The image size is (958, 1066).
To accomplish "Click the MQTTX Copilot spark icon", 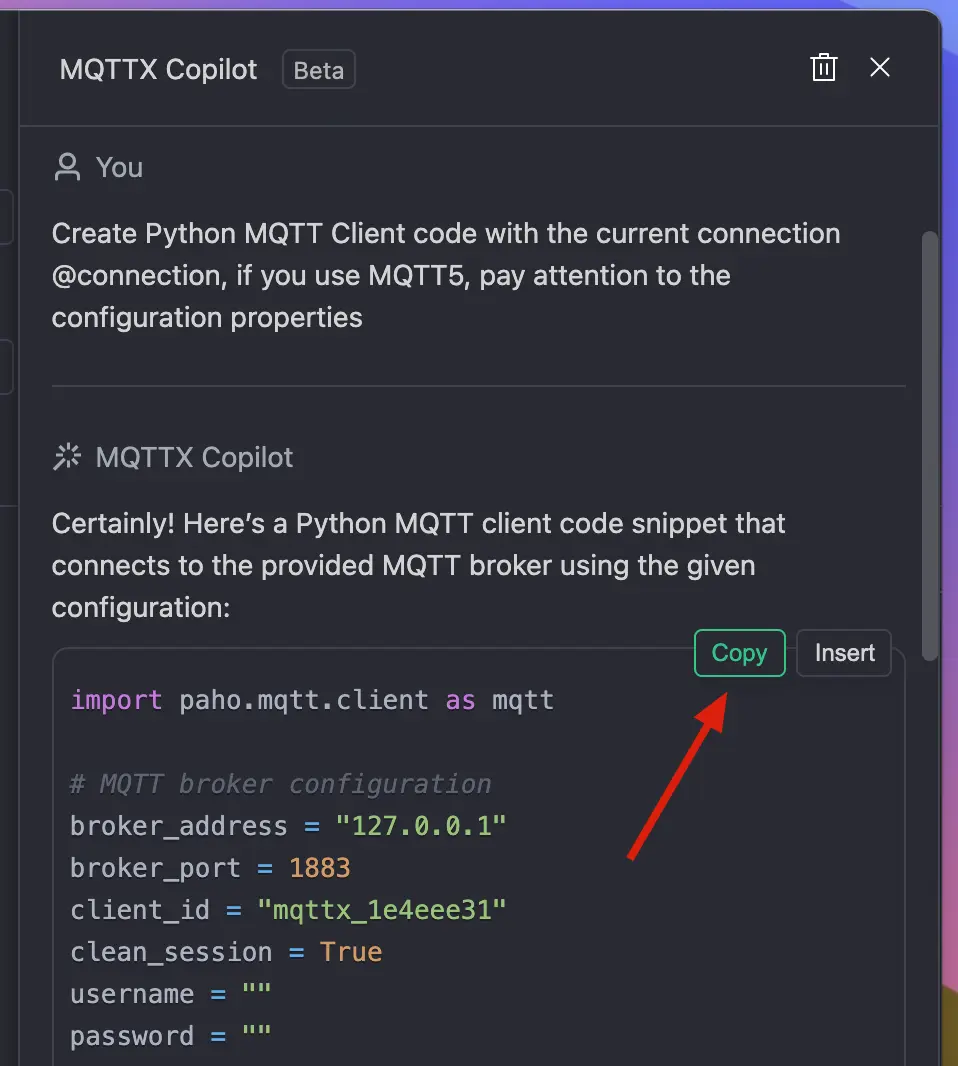I will pos(66,456).
